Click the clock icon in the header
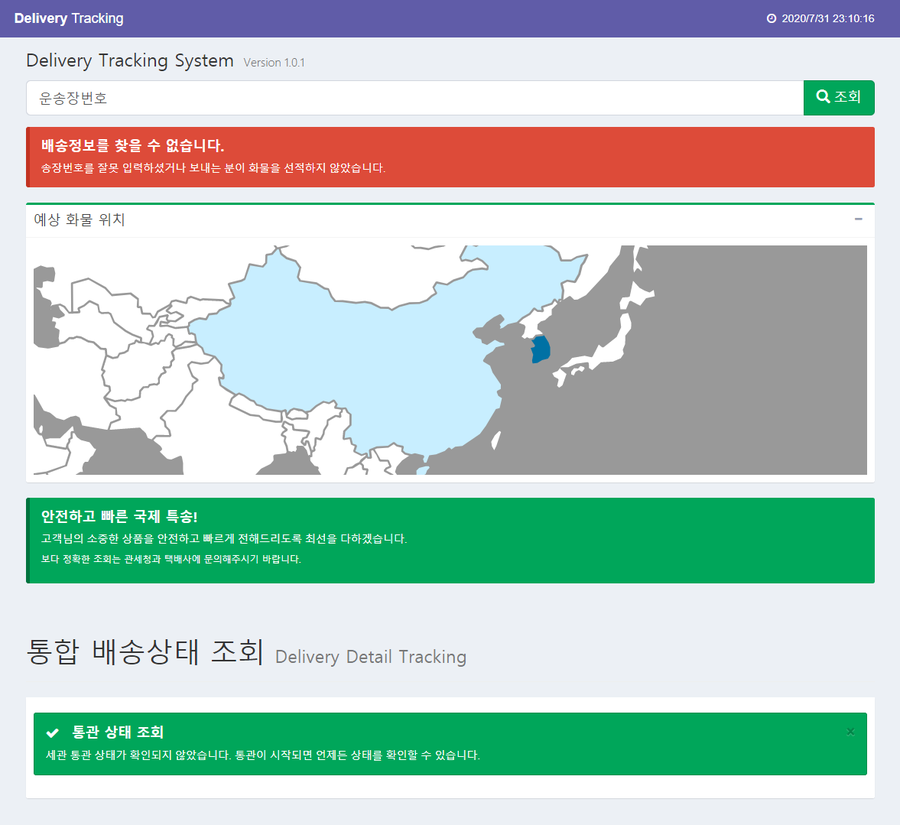The image size is (900, 825). tap(769, 18)
